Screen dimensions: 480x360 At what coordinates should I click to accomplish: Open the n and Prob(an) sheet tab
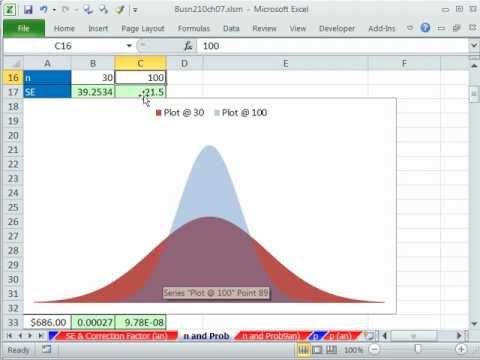coord(271,336)
